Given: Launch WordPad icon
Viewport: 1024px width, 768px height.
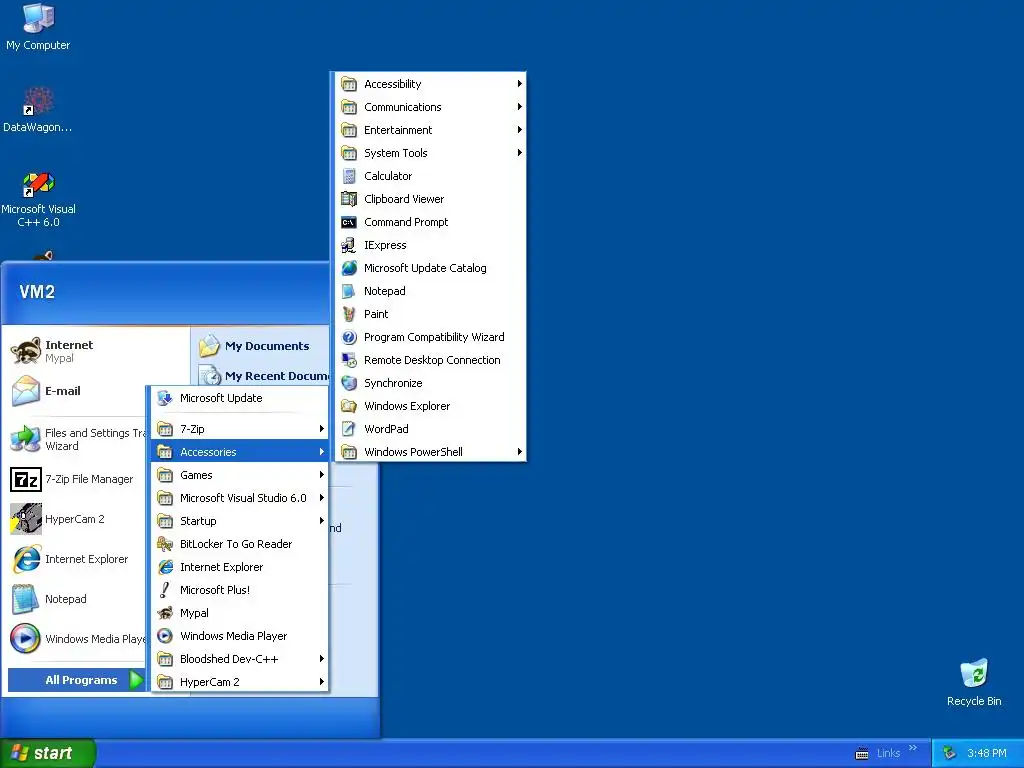Looking at the screenshot, I should [x=349, y=429].
